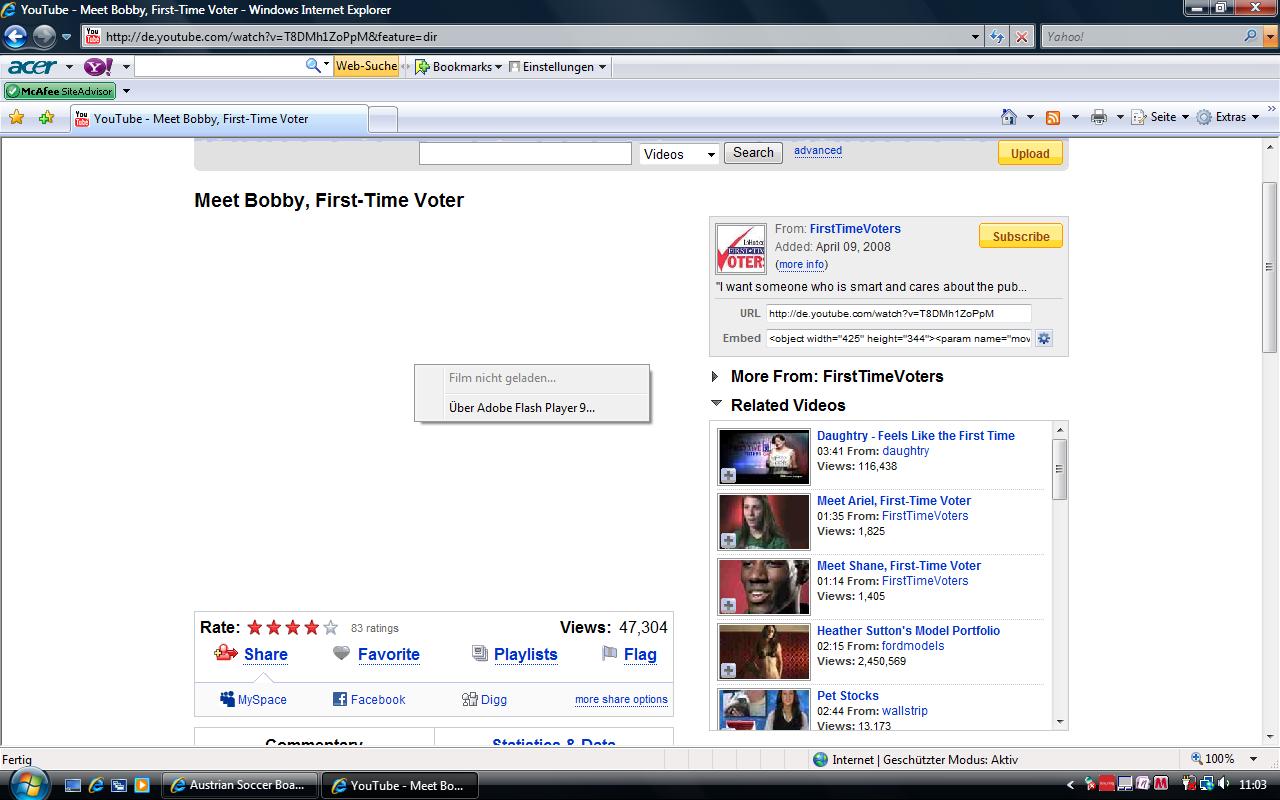
Task: Click the red Stop loading icon
Action: tap(1021, 37)
